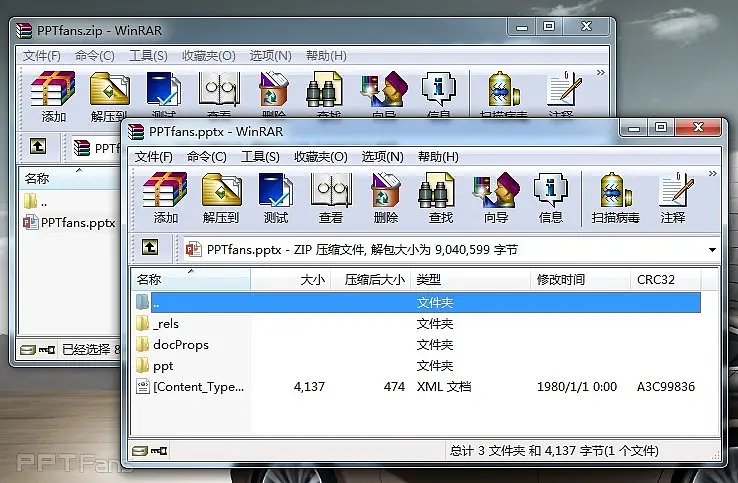Click the 查看 (View) icon in front window
Image resolution: width=738 pixels, height=483 pixels.
tap(330, 196)
